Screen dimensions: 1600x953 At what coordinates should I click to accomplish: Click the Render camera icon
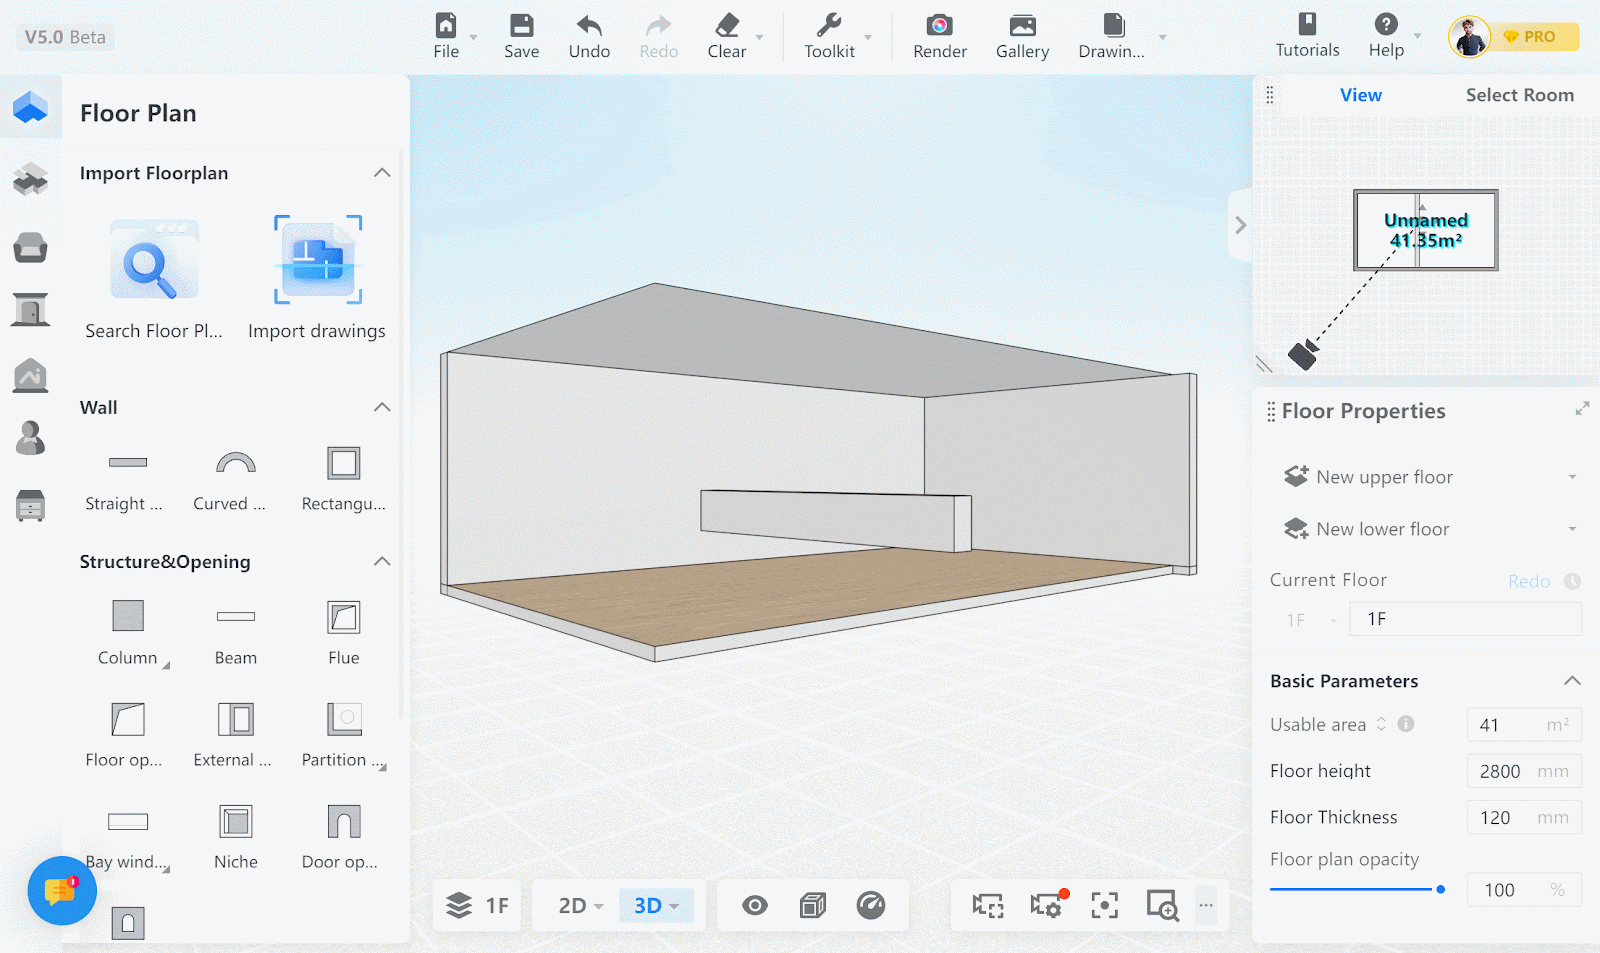(939, 25)
